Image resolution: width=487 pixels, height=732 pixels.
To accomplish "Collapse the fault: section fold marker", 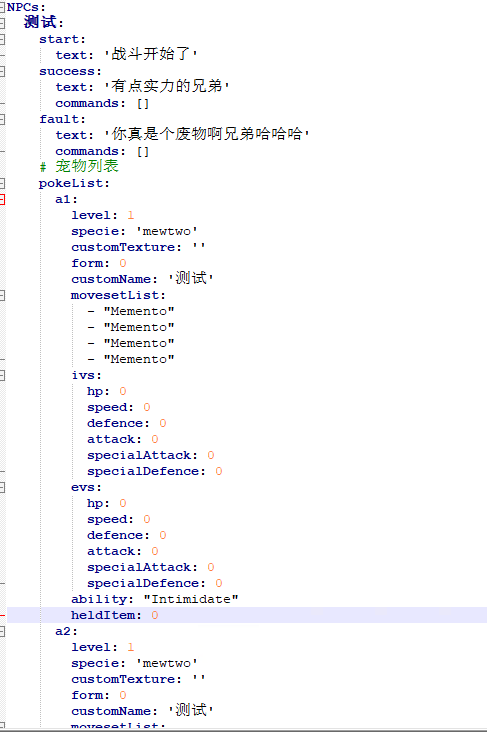I will (x=2, y=119).
